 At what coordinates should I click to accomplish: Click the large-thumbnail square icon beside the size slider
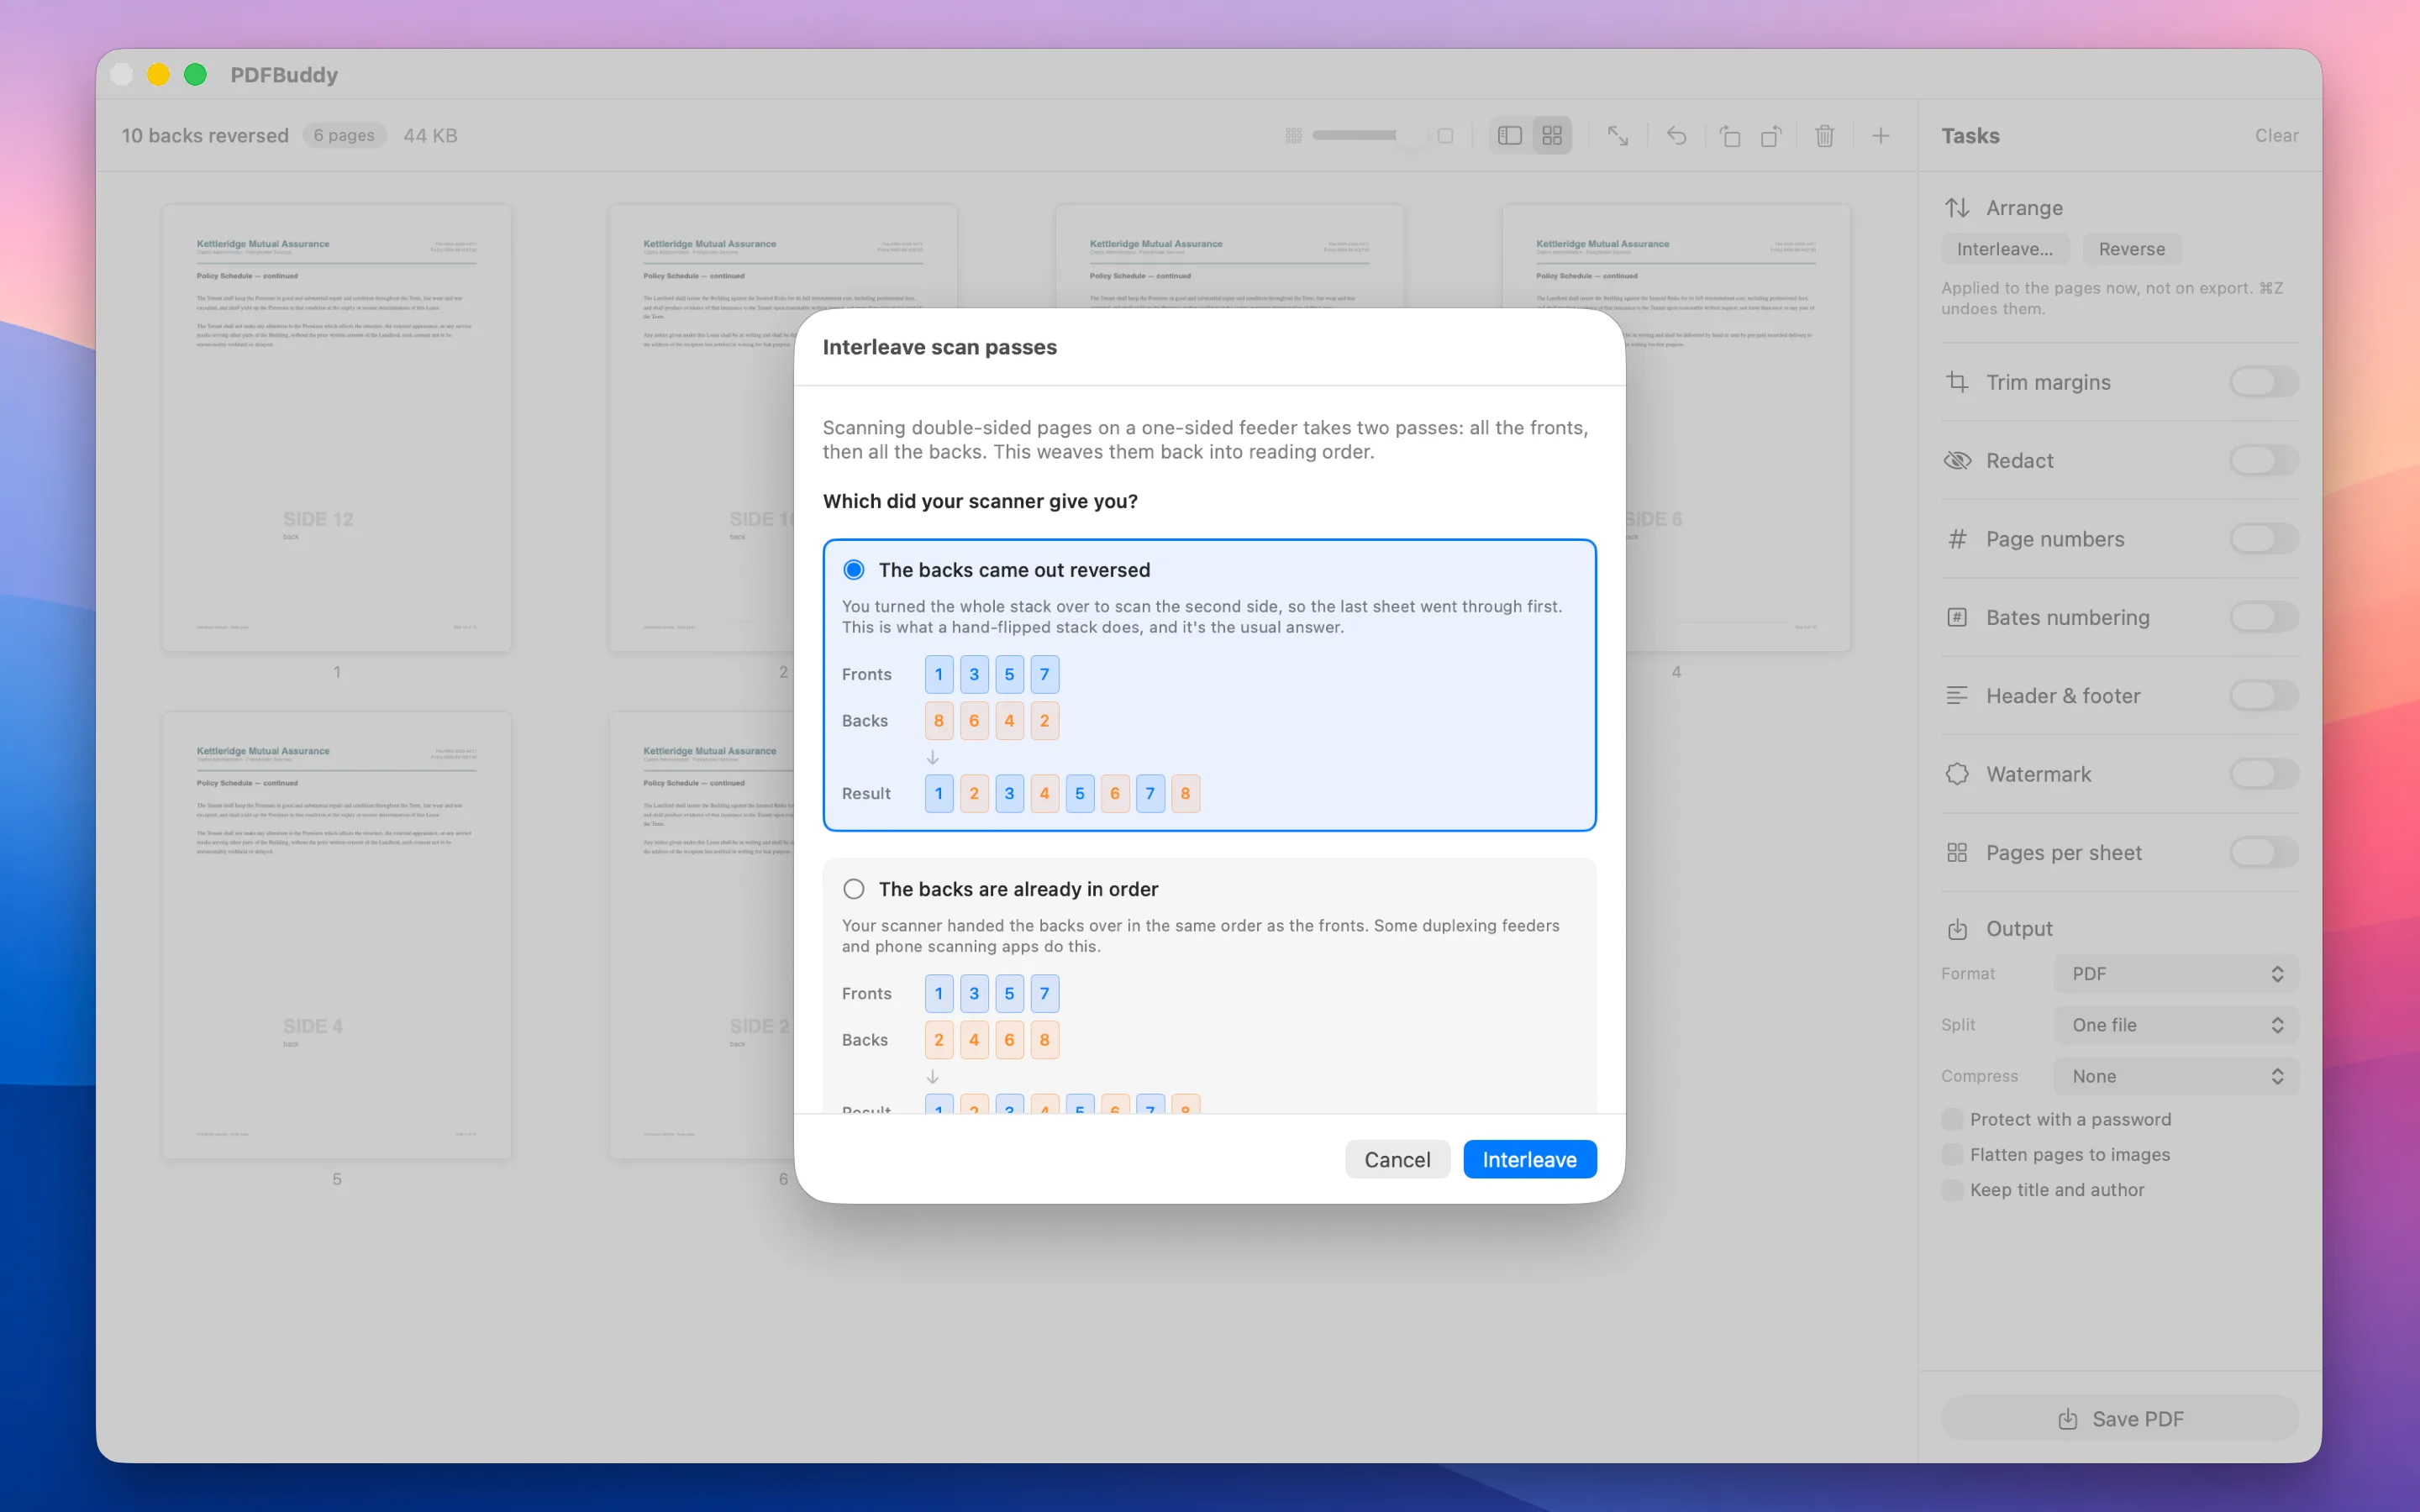(x=1445, y=135)
